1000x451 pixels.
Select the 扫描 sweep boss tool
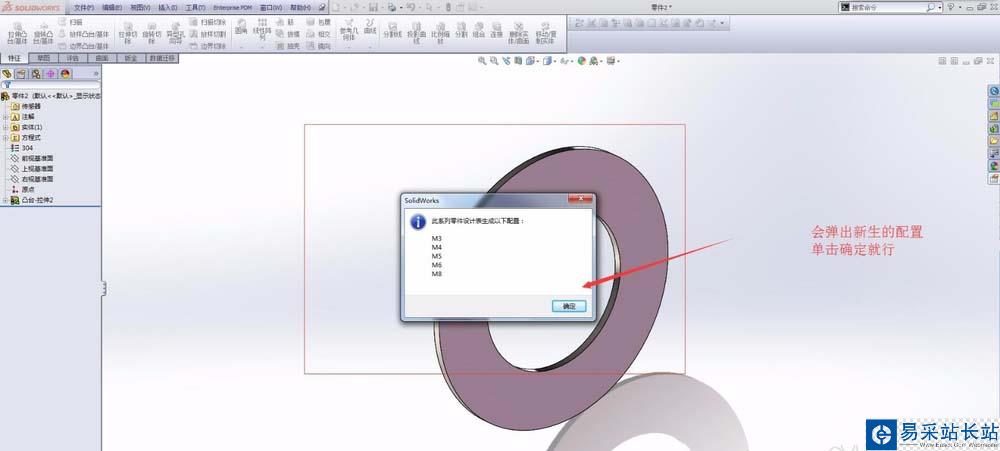coord(71,22)
